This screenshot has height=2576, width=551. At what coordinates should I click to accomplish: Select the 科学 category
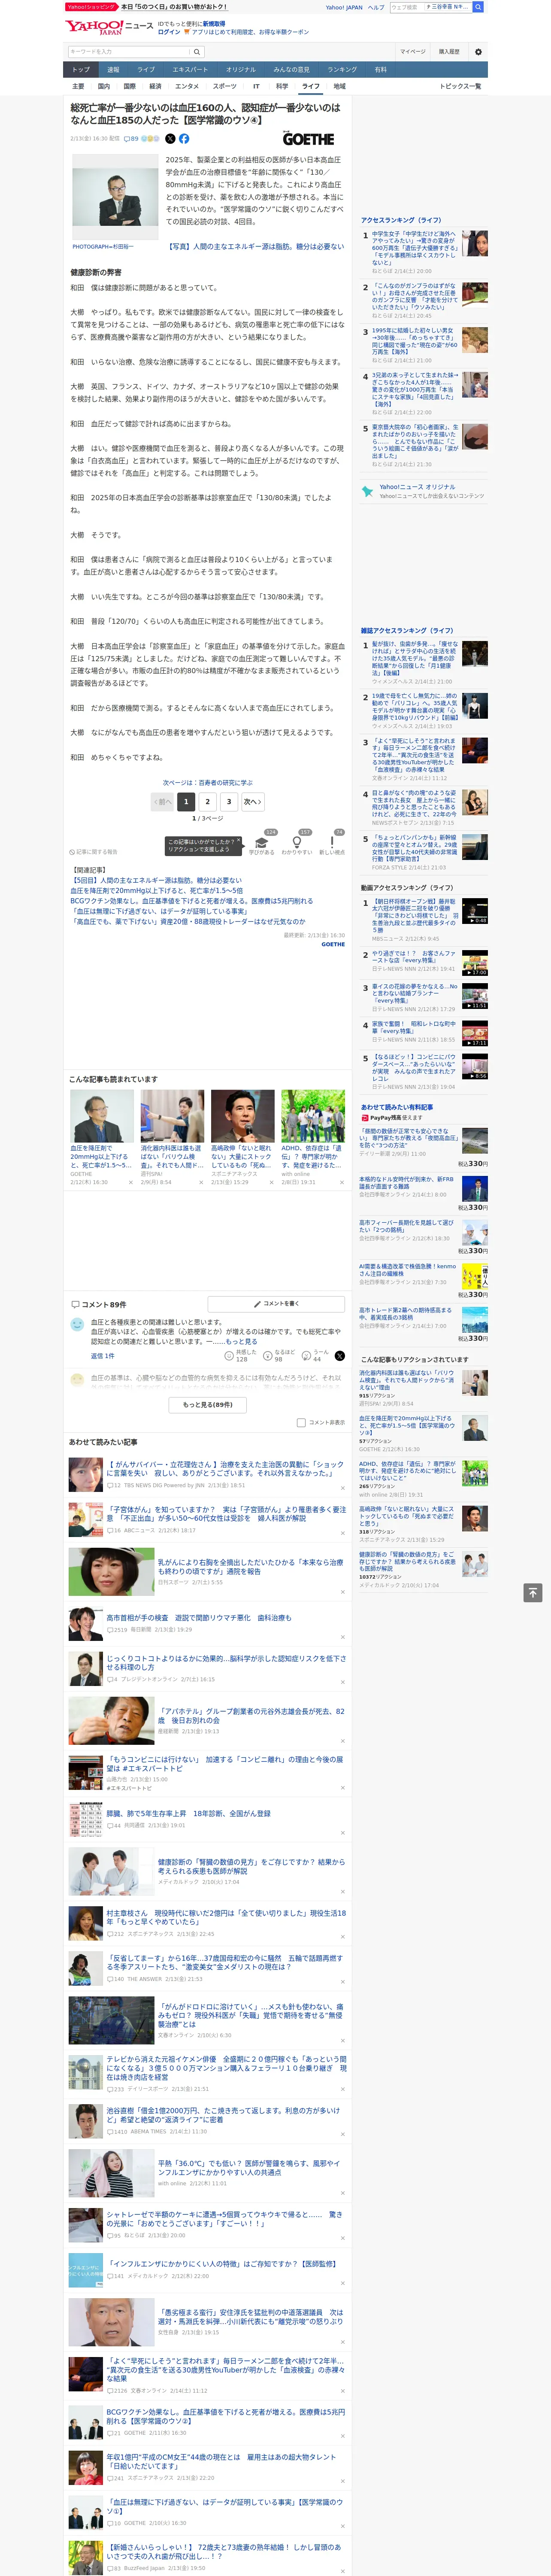282,86
